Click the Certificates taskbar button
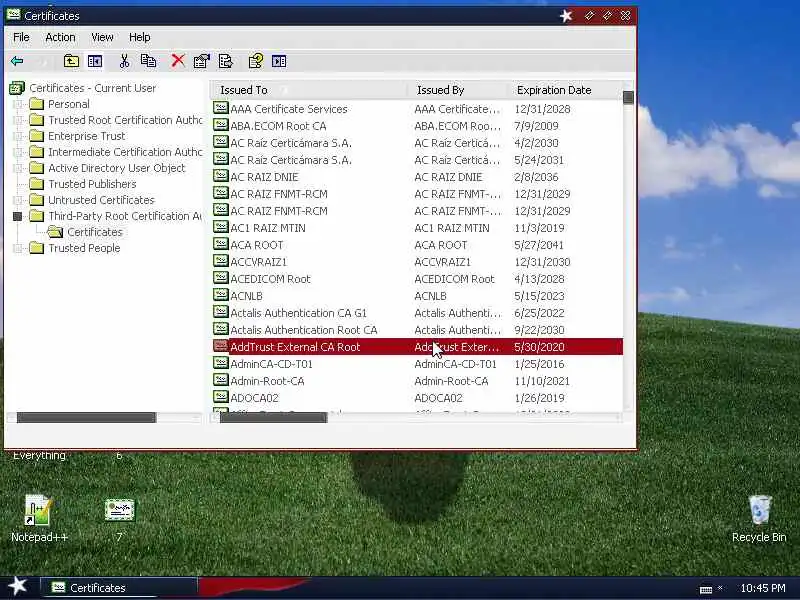This screenshot has width=800, height=600. click(x=118, y=588)
